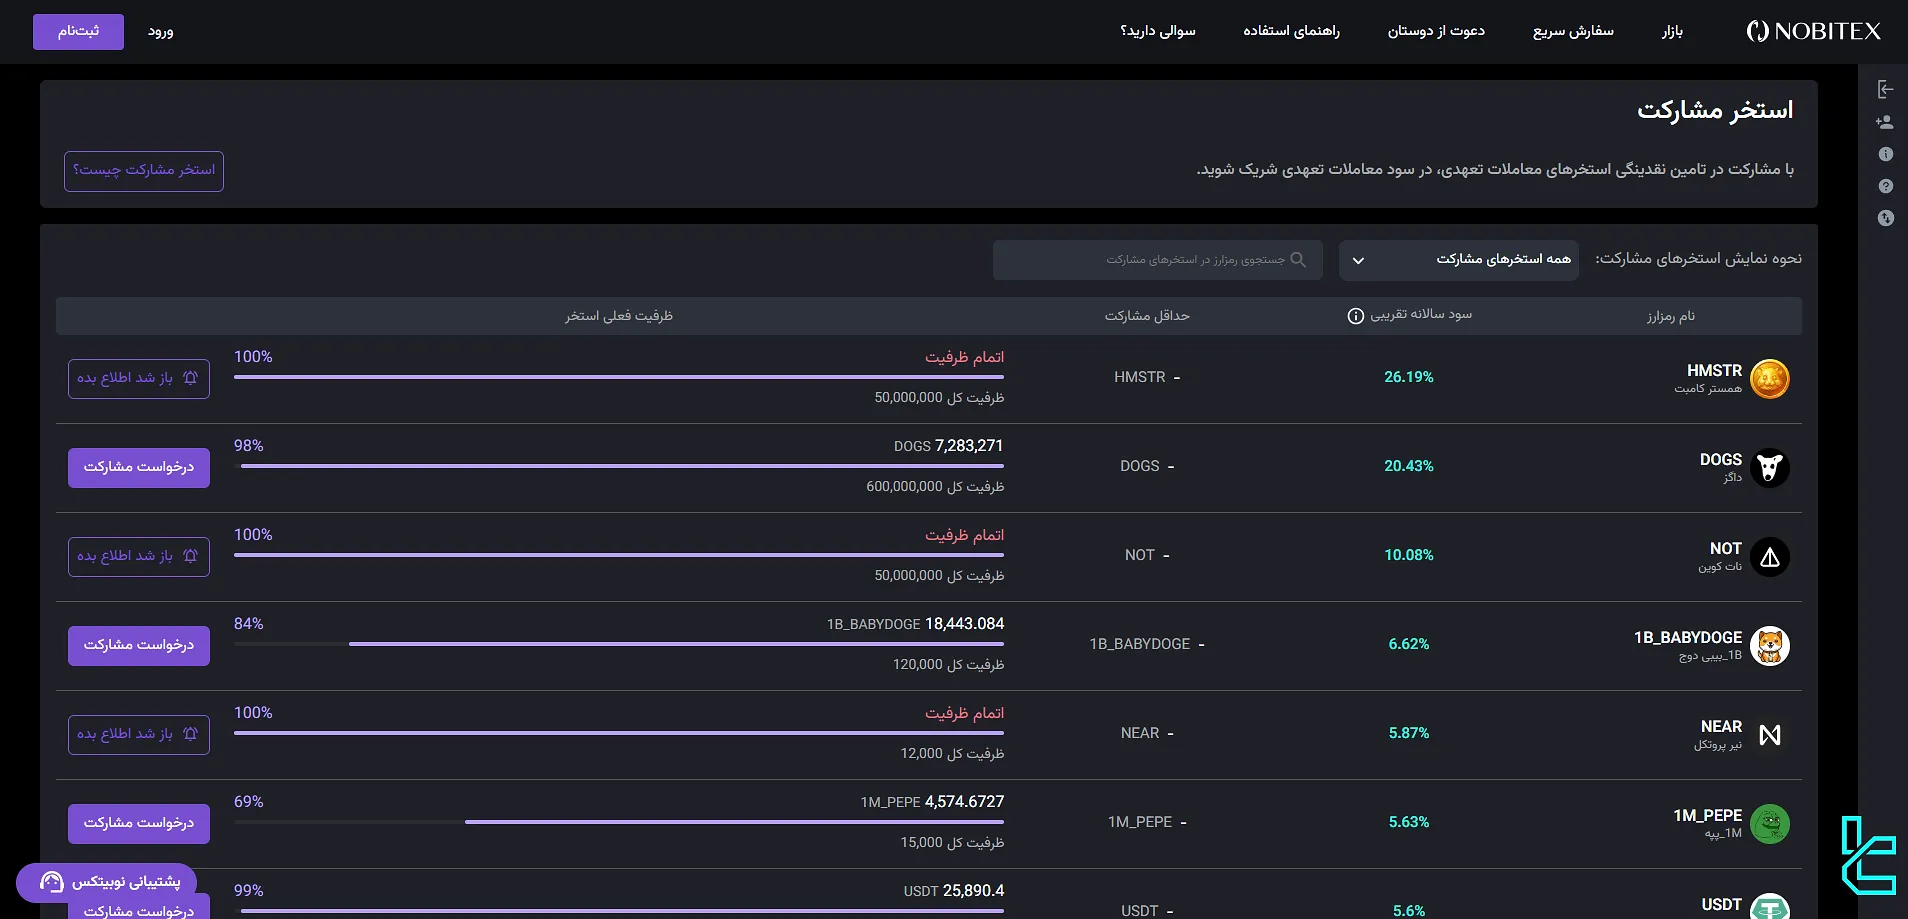Open the sidebar question mark help icon
Image resolution: width=1908 pixels, height=919 pixels.
(1886, 186)
